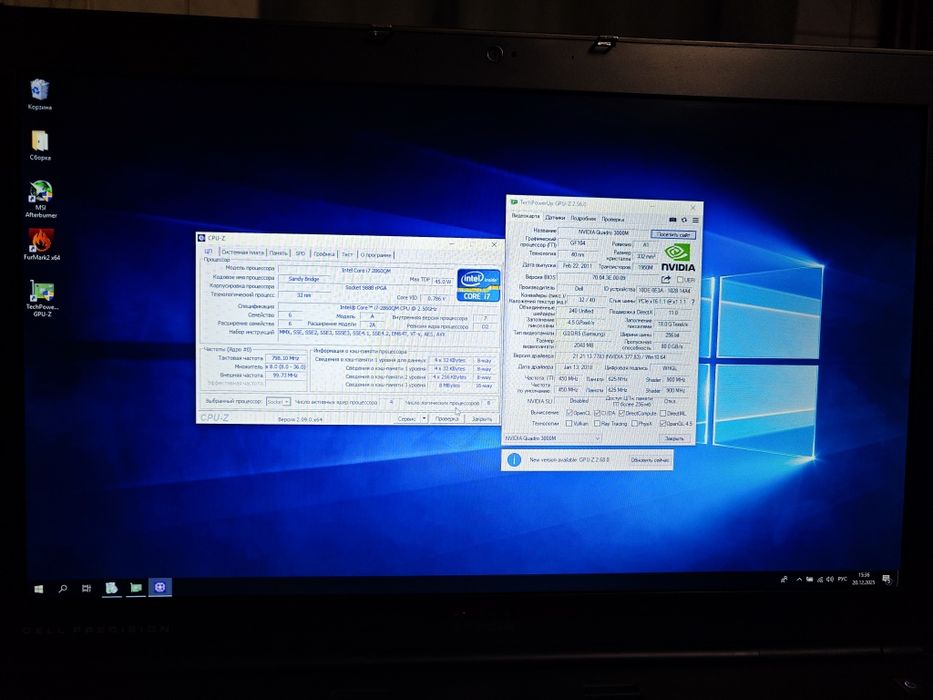Click the question mark beside the bus interface field

coord(693,302)
